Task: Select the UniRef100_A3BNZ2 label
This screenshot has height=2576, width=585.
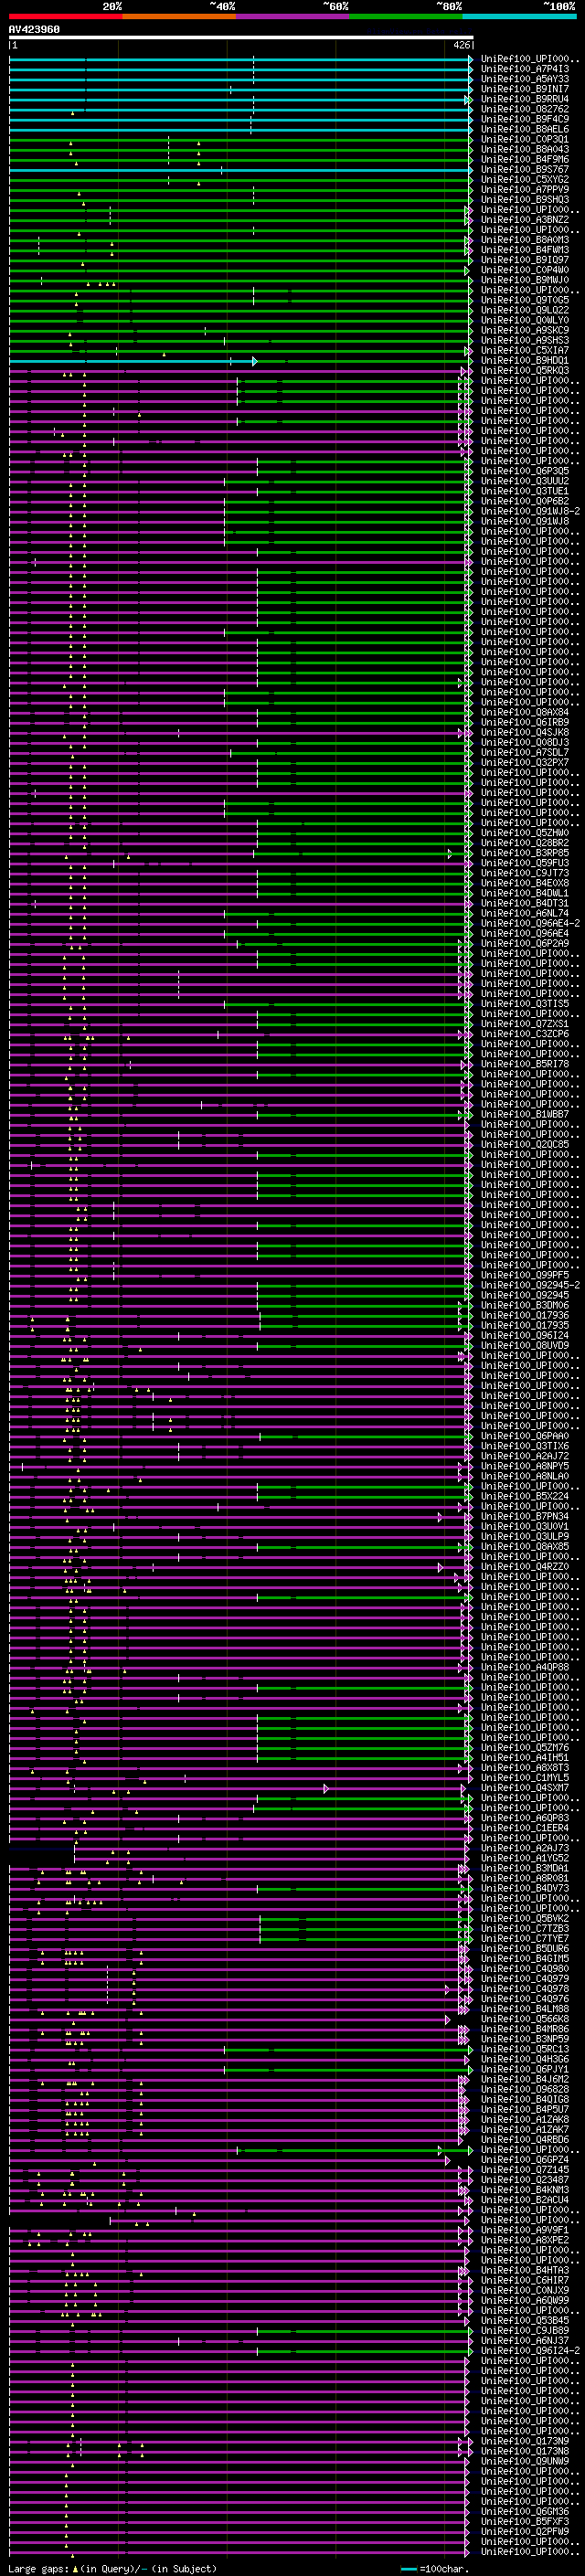Action: 525,219
